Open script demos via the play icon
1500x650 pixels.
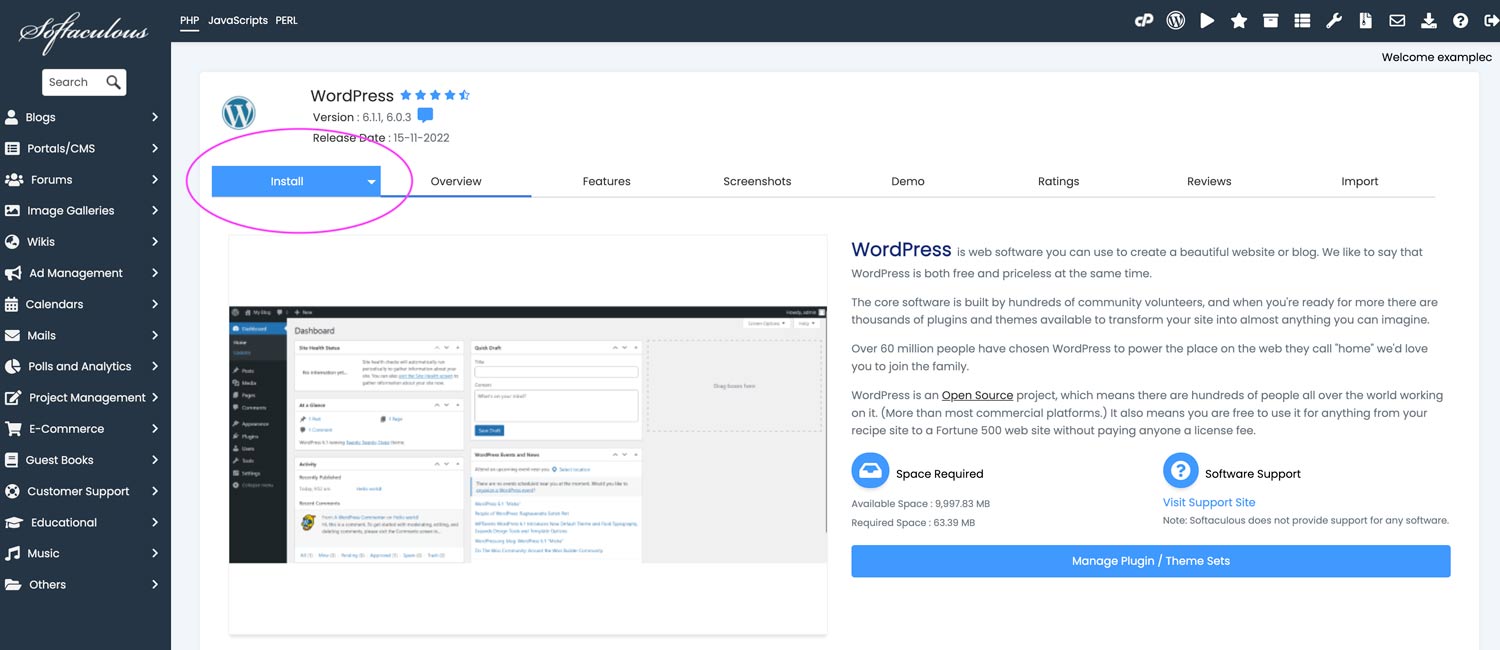click(x=1207, y=20)
